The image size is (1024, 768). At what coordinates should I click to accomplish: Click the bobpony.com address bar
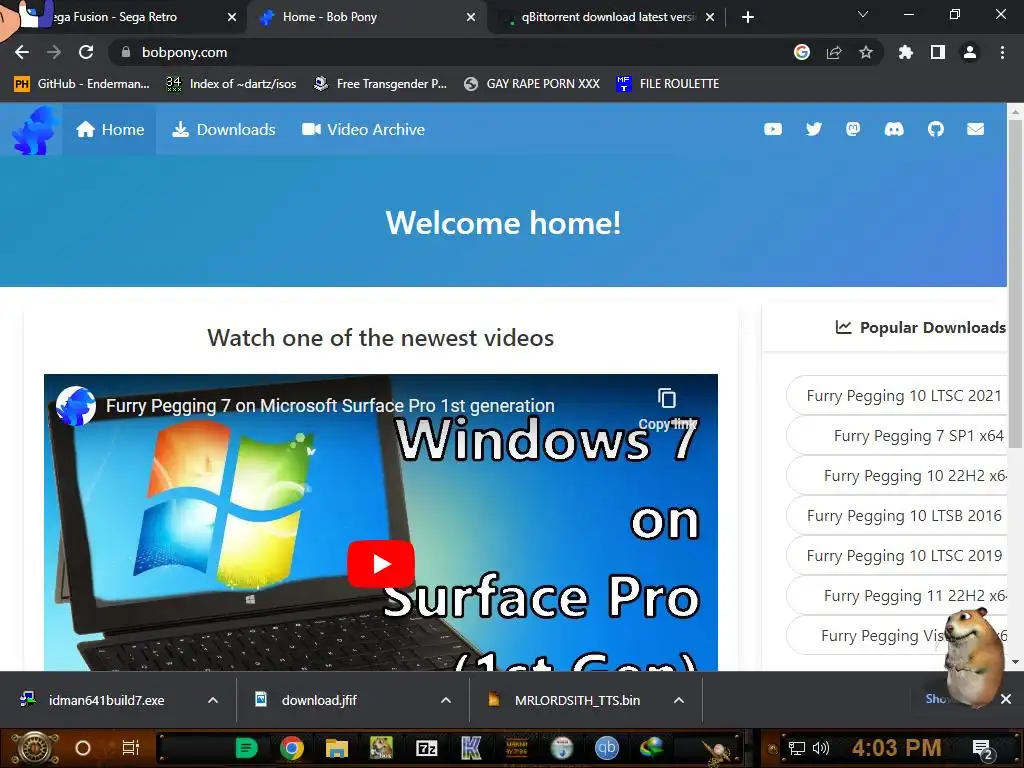tap(451, 52)
